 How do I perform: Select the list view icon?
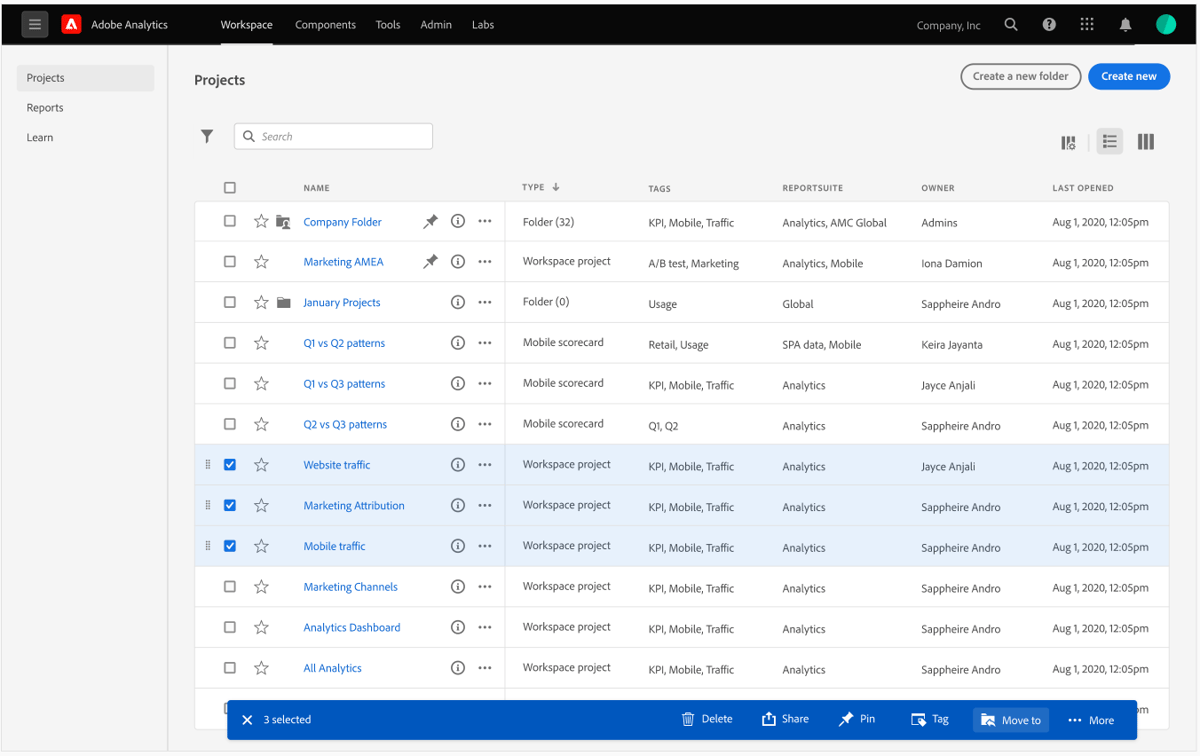click(1109, 141)
